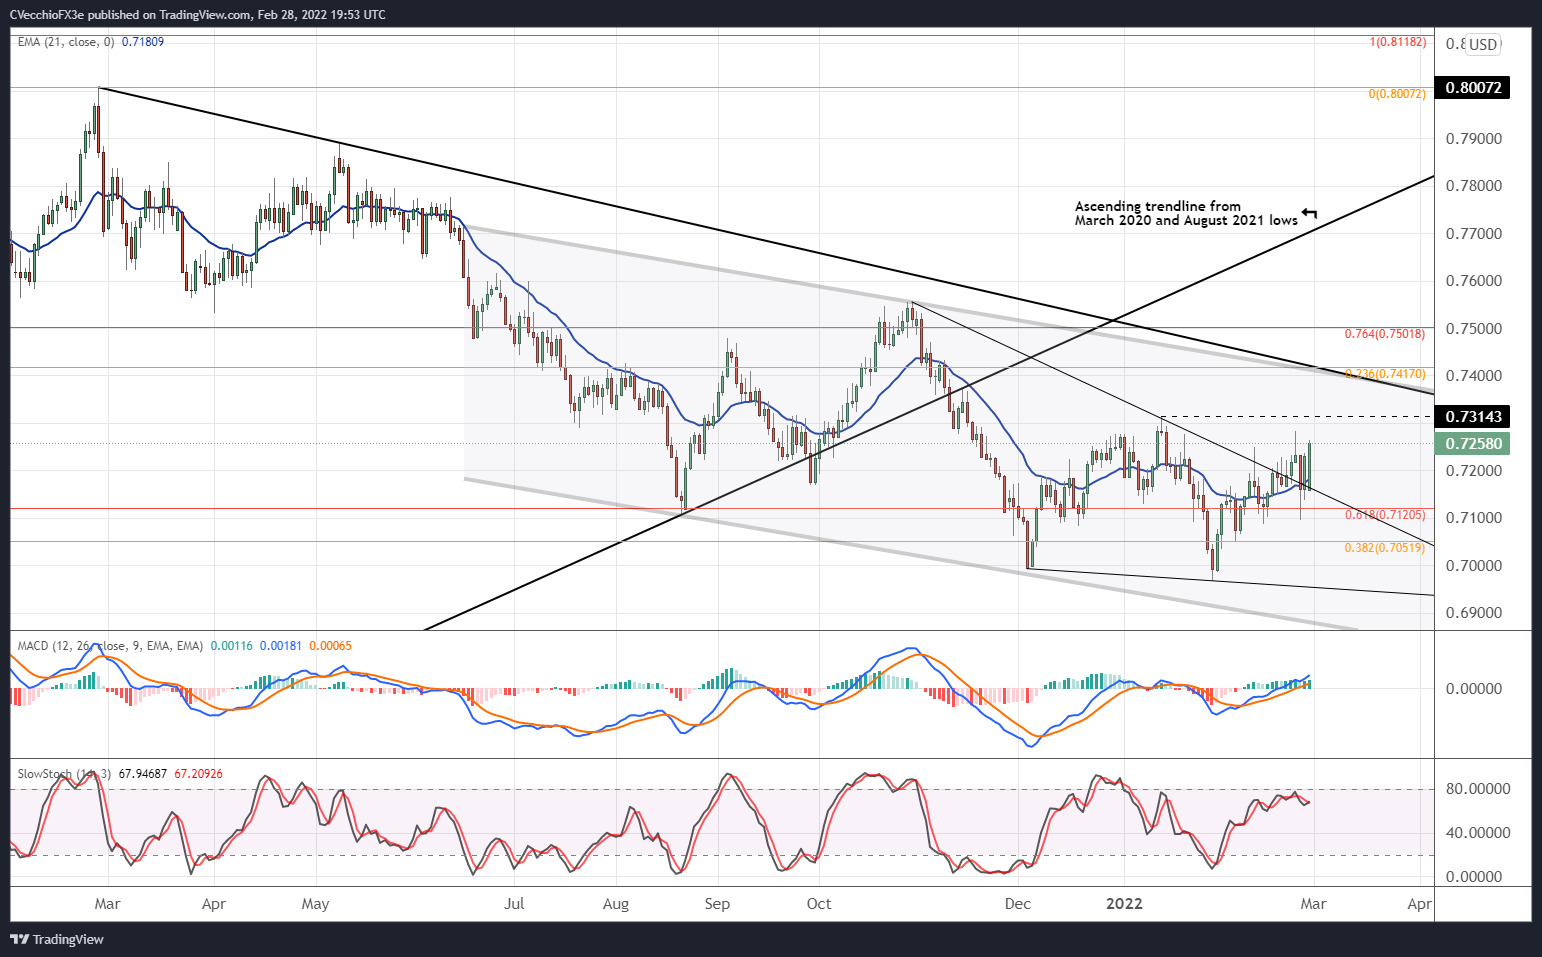Click the 2022 label on time axis
Image resolution: width=1542 pixels, height=957 pixels.
click(x=1124, y=904)
